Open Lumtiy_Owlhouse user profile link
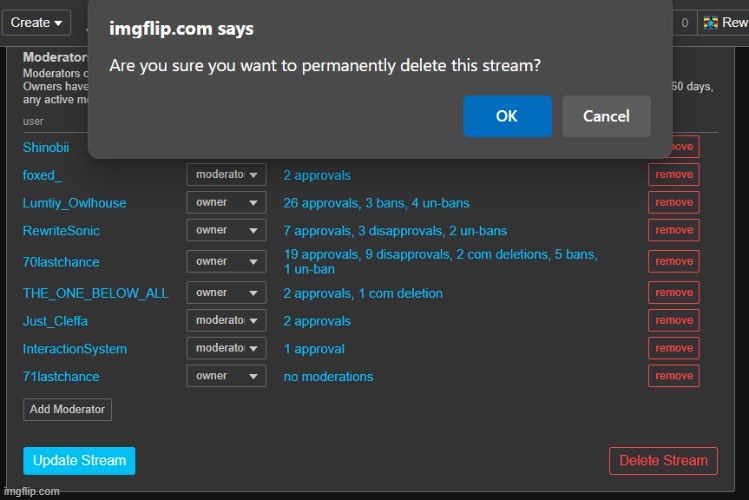 point(75,203)
